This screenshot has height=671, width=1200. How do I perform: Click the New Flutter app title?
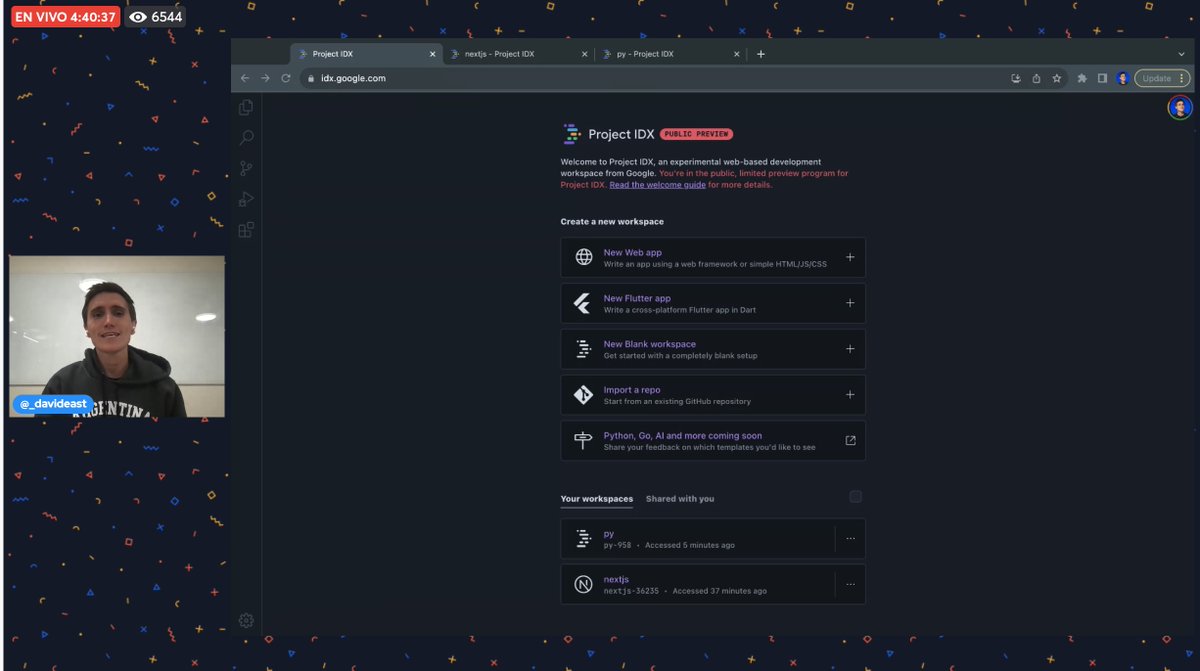click(637, 298)
